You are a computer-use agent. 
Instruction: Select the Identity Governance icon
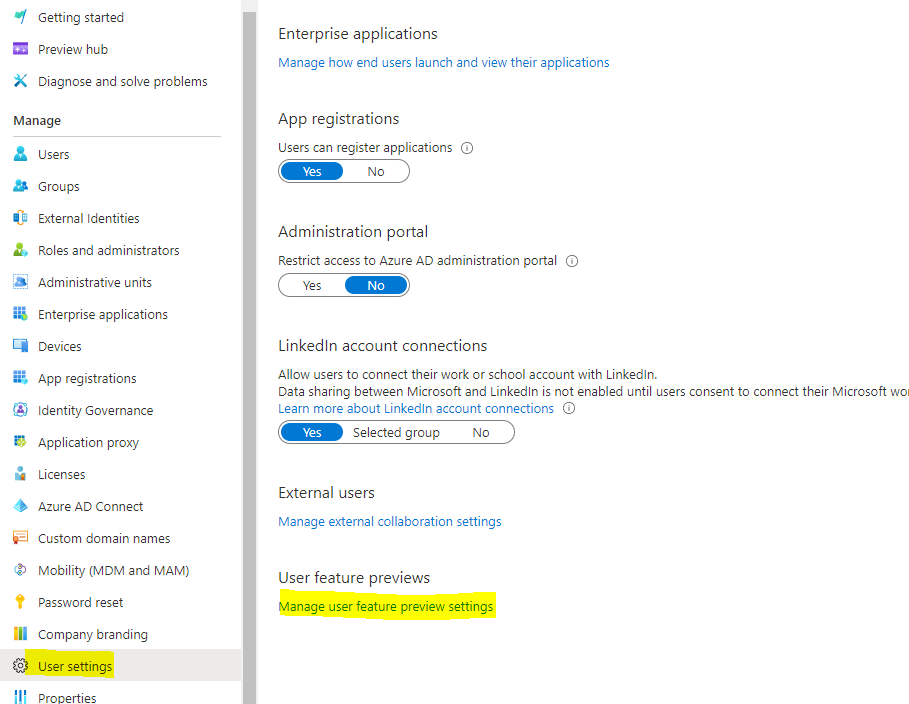point(20,410)
